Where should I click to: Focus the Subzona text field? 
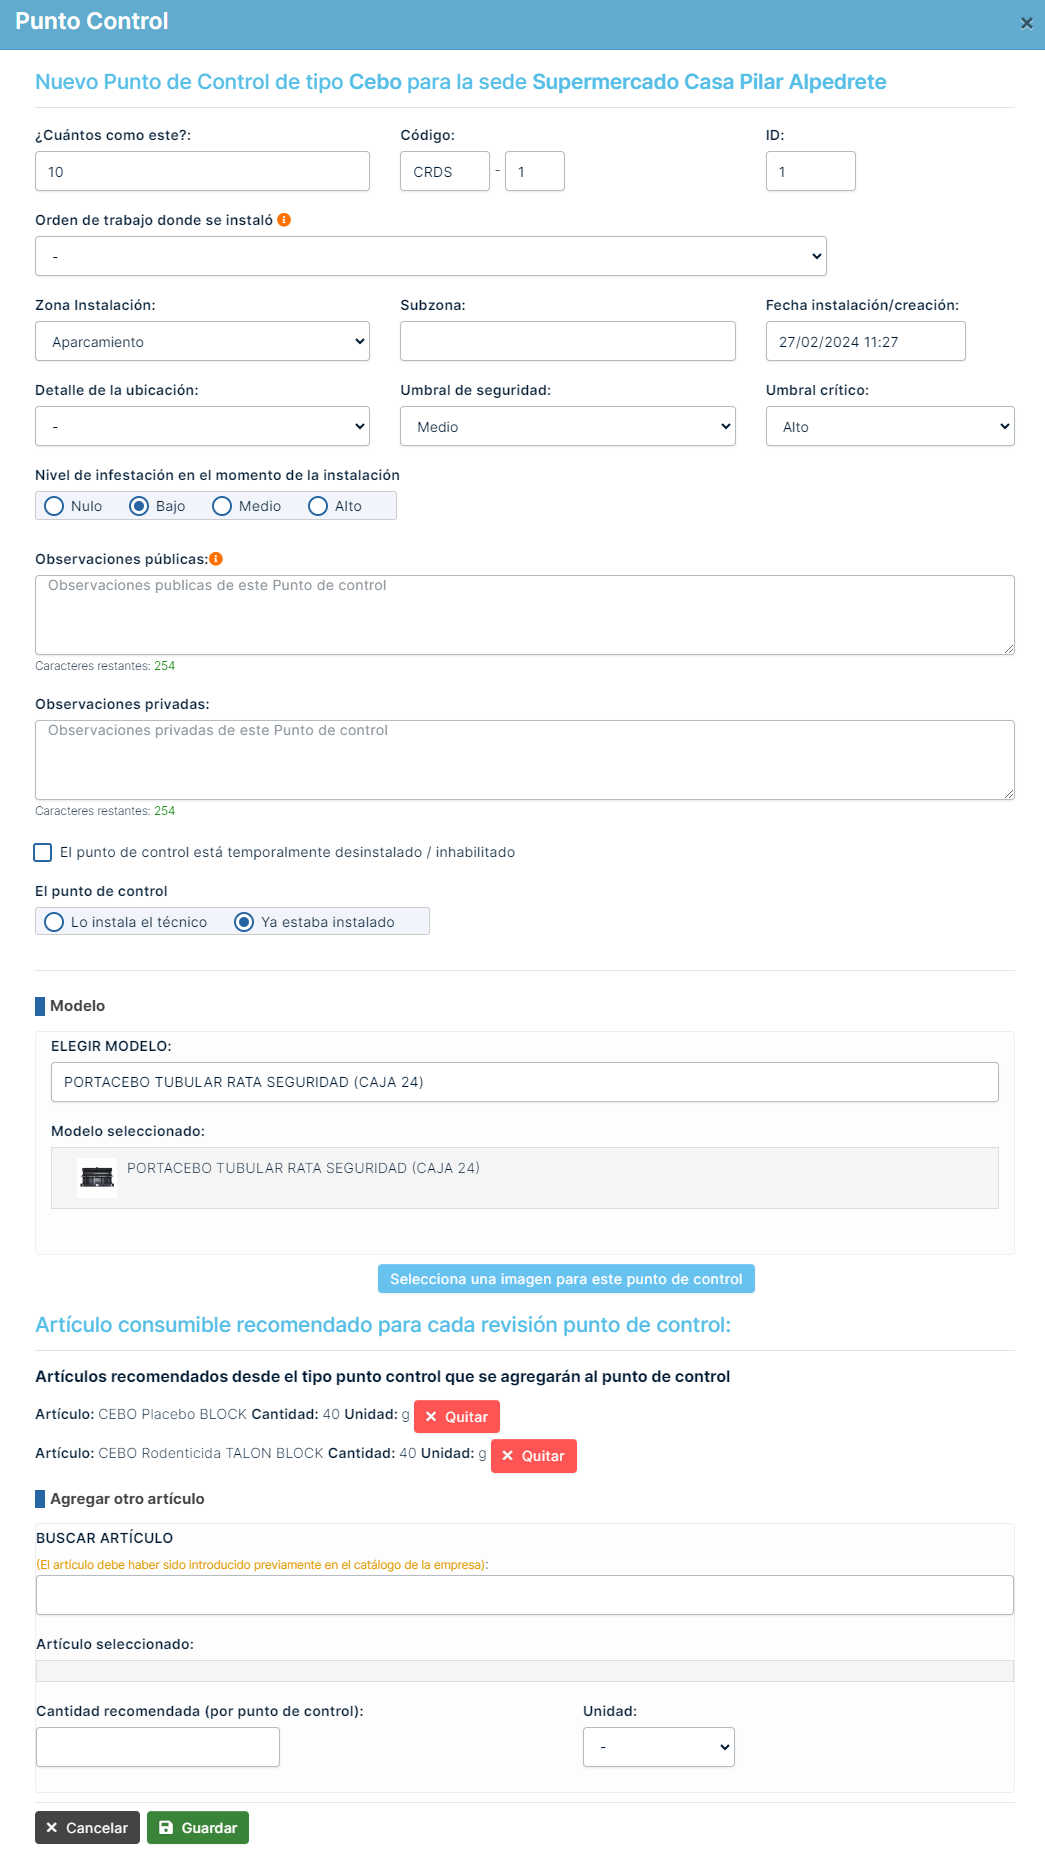click(x=567, y=342)
